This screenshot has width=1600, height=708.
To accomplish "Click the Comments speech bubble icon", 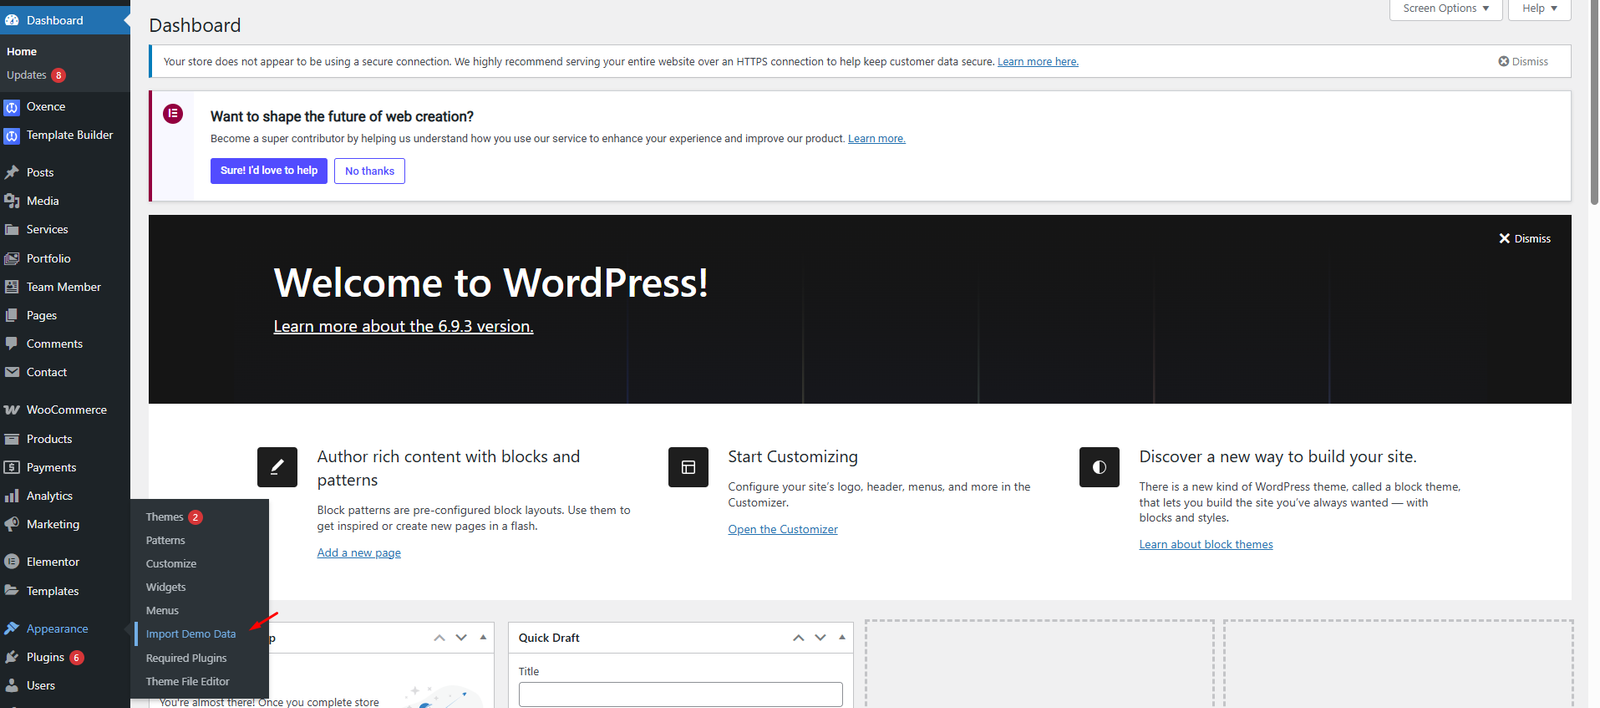I will [x=12, y=343].
